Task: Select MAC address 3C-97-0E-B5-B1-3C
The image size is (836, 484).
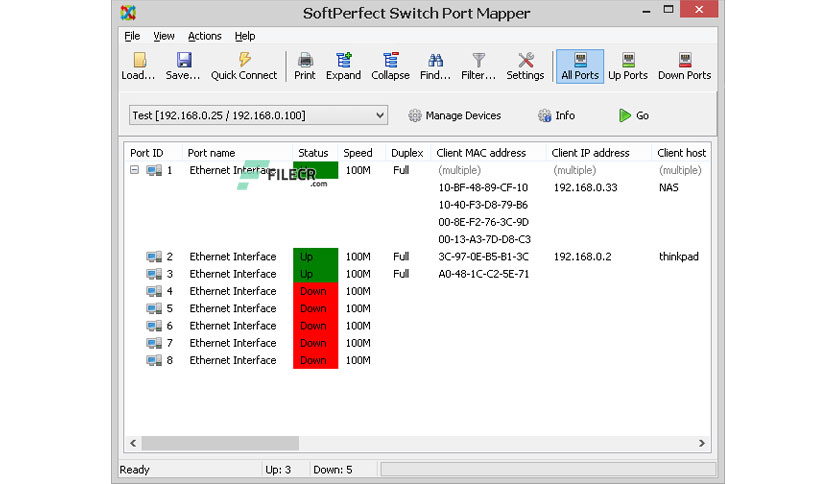Action: pos(484,257)
